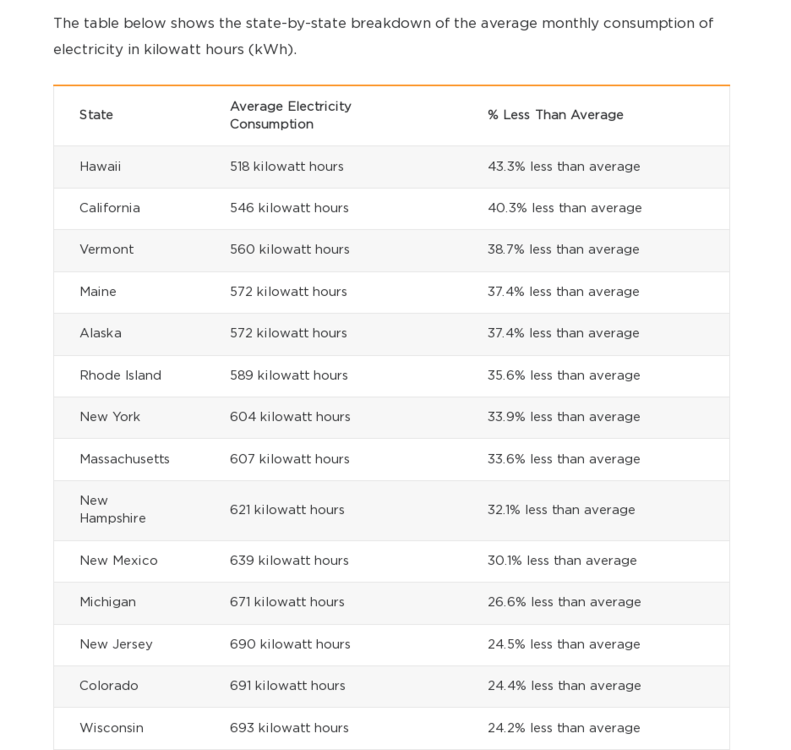
Task: Select the New York state cell
Action: (110, 417)
